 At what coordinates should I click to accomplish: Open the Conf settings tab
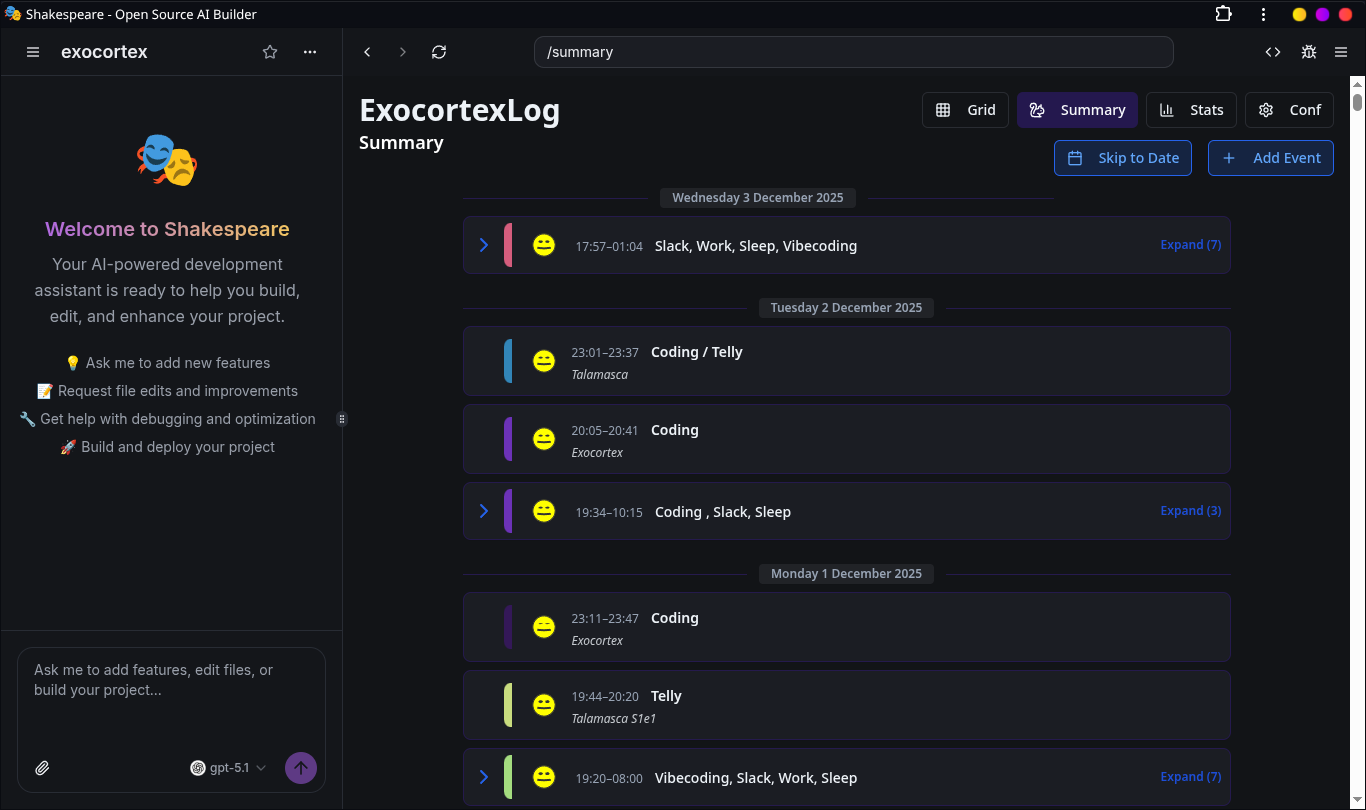(1289, 110)
